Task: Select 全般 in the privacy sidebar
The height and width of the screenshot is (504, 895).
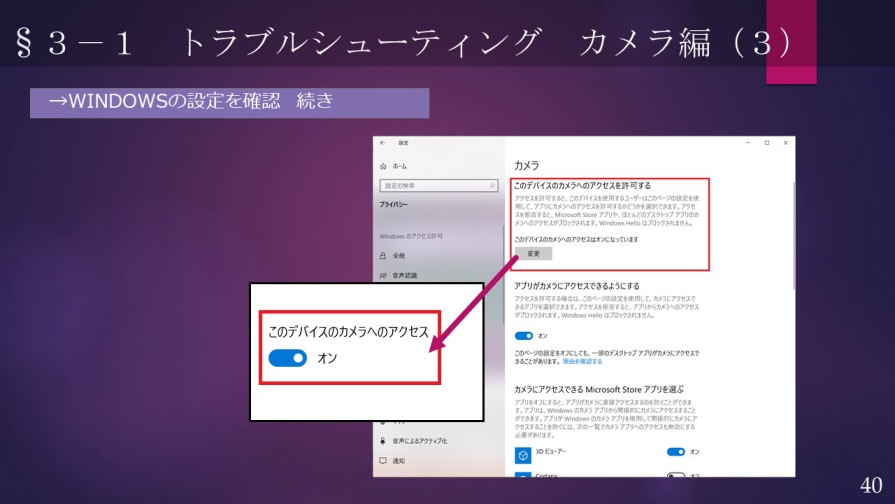Action: point(399,256)
